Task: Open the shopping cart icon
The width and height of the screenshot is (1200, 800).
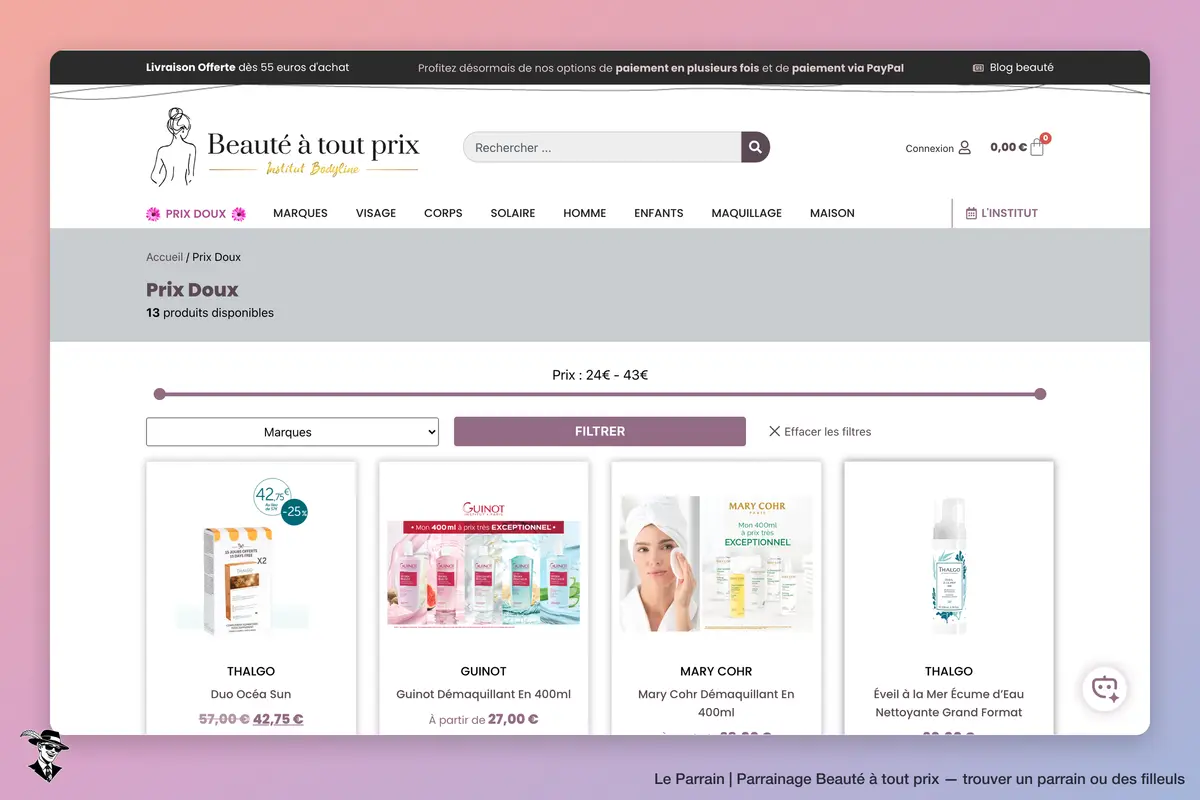Action: pyautogui.click(x=1037, y=147)
